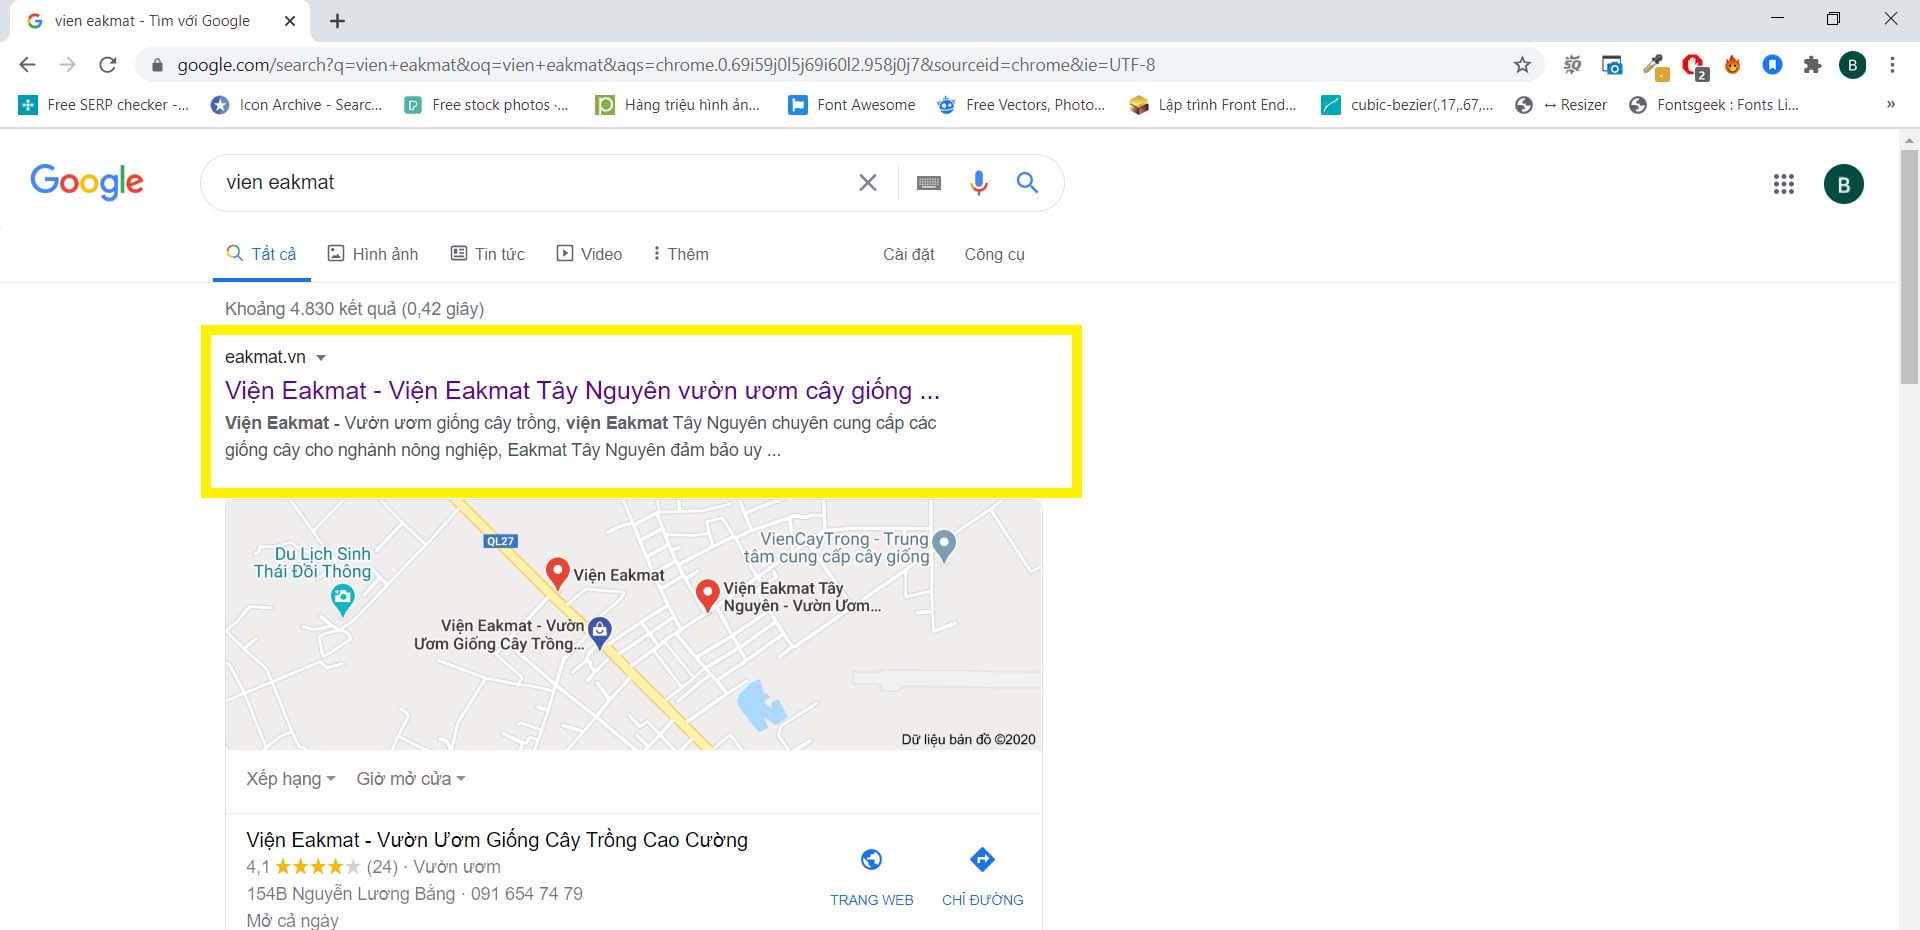The image size is (1920, 930).
Task: Click the Du Lịch Sinh Thái map marker
Action: tap(342, 600)
